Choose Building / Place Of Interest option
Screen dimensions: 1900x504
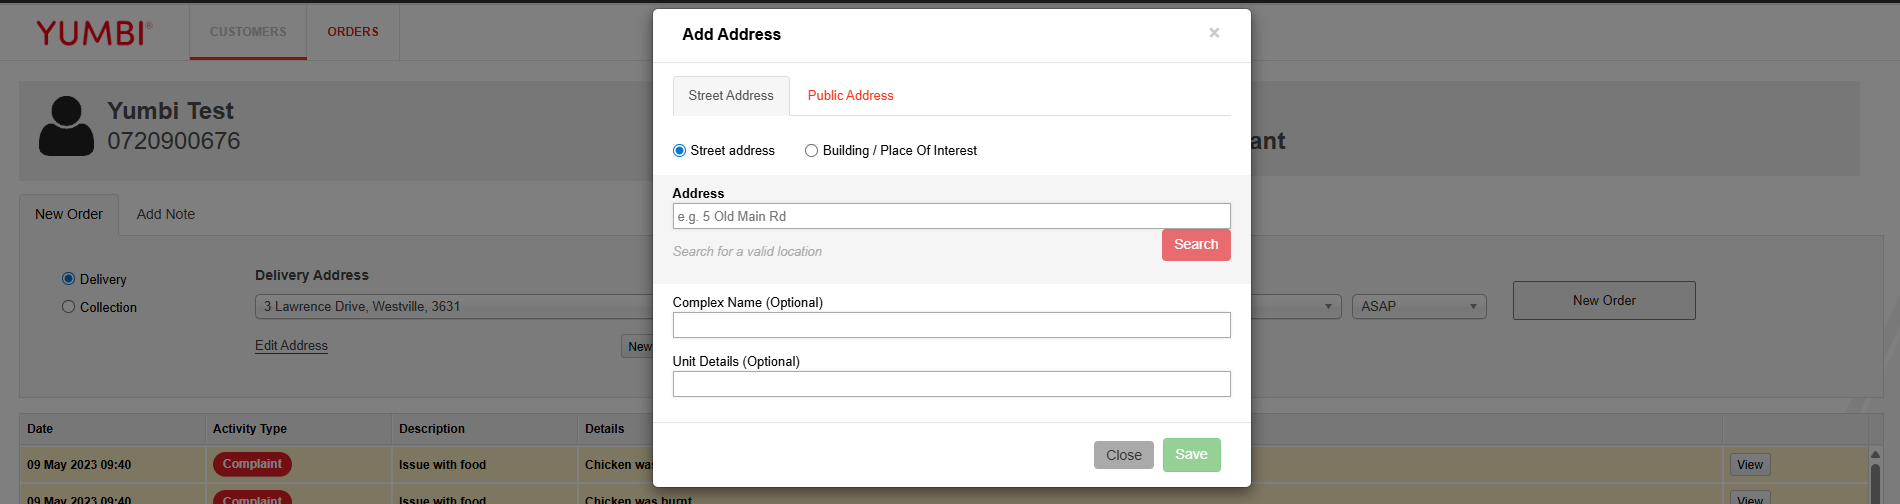pyautogui.click(x=811, y=151)
